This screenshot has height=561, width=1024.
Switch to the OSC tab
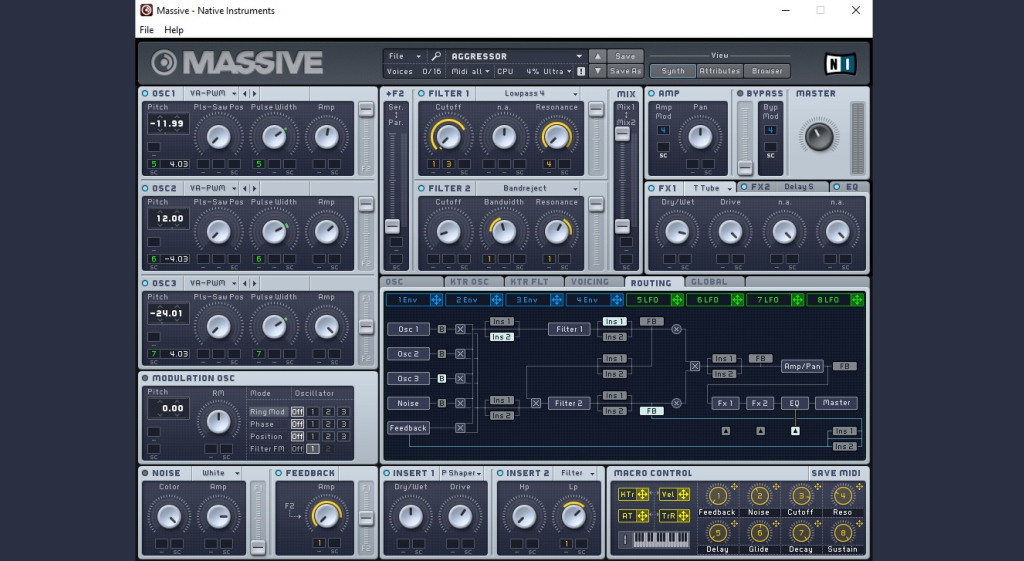pos(413,282)
